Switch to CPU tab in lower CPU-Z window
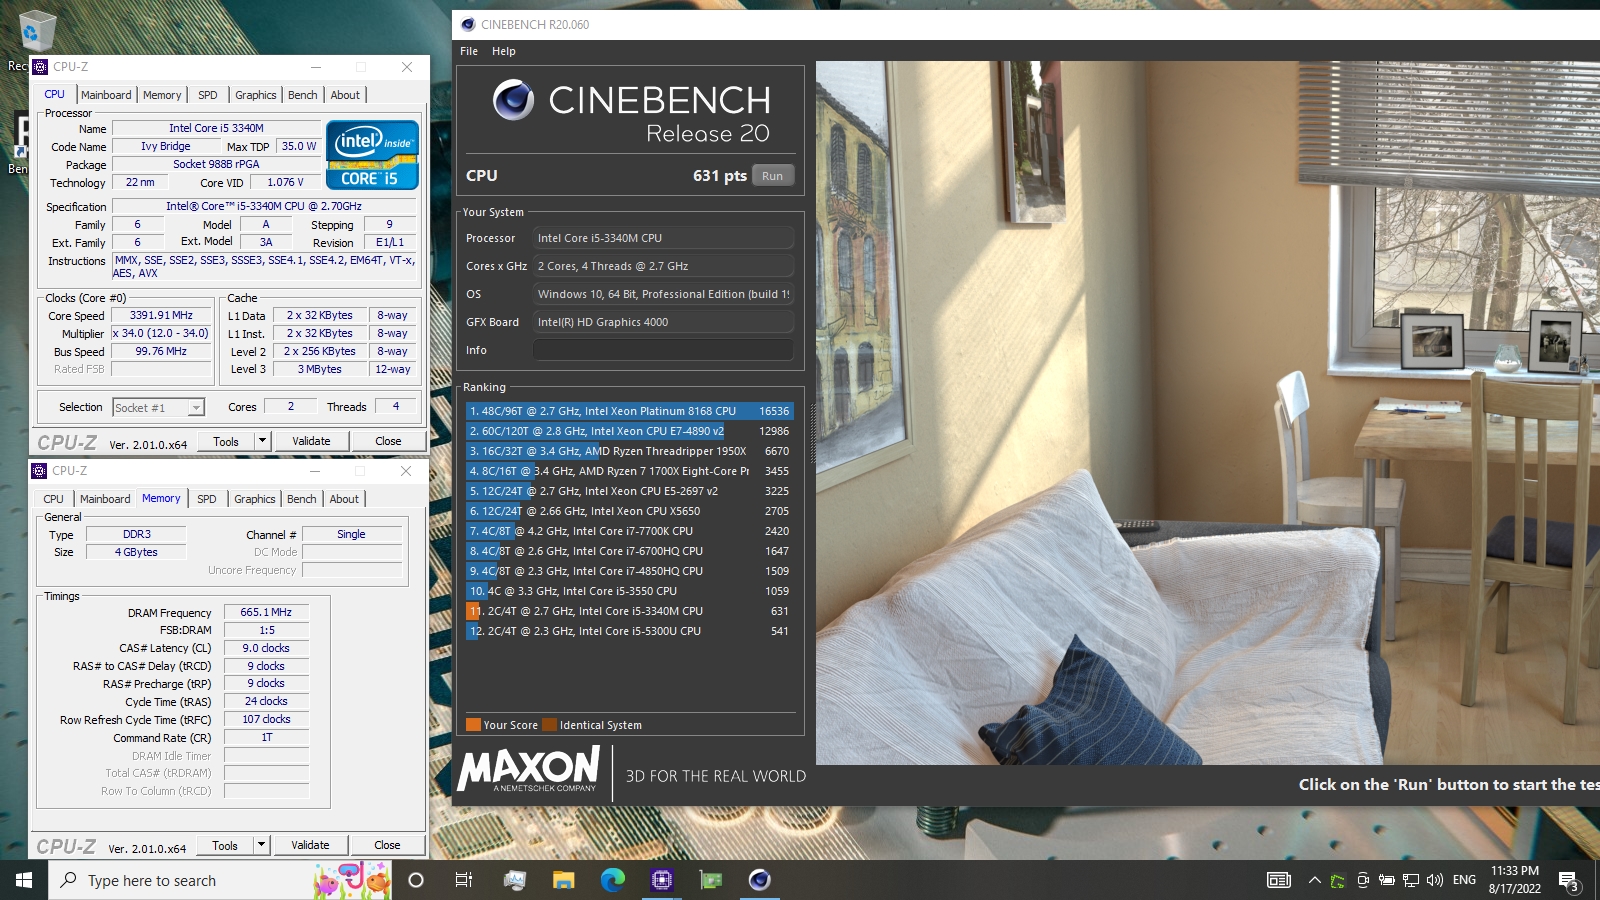 [53, 499]
